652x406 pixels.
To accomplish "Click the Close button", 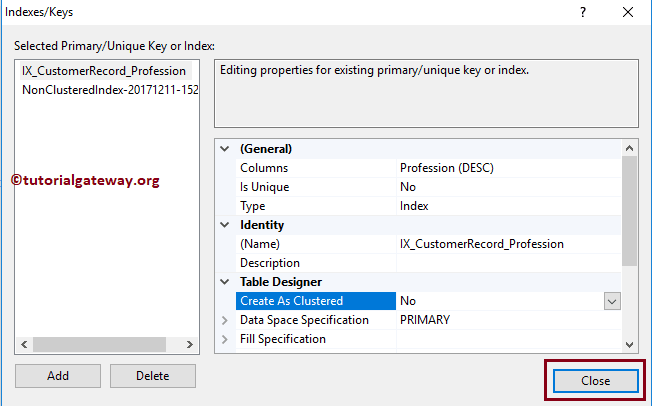I will click(x=595, y=381).
